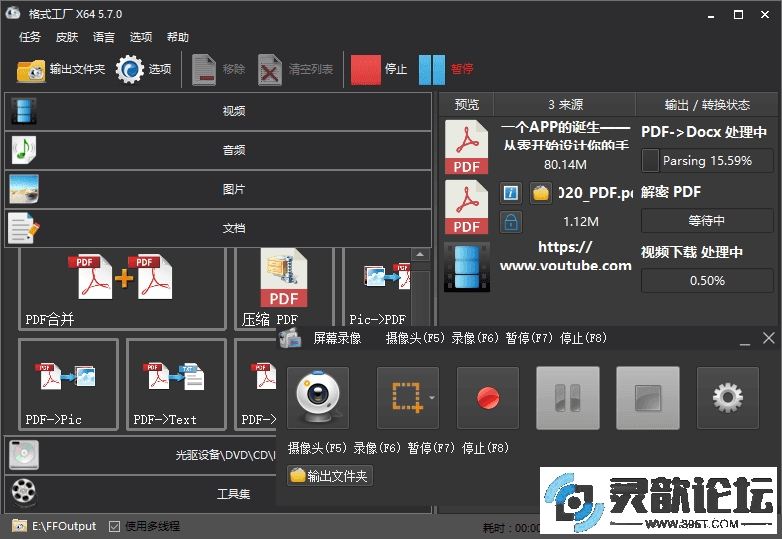Click the 输出 / 转换状态 column header
This screenshot has width=782, height=539.
click(x=707, y=105)
